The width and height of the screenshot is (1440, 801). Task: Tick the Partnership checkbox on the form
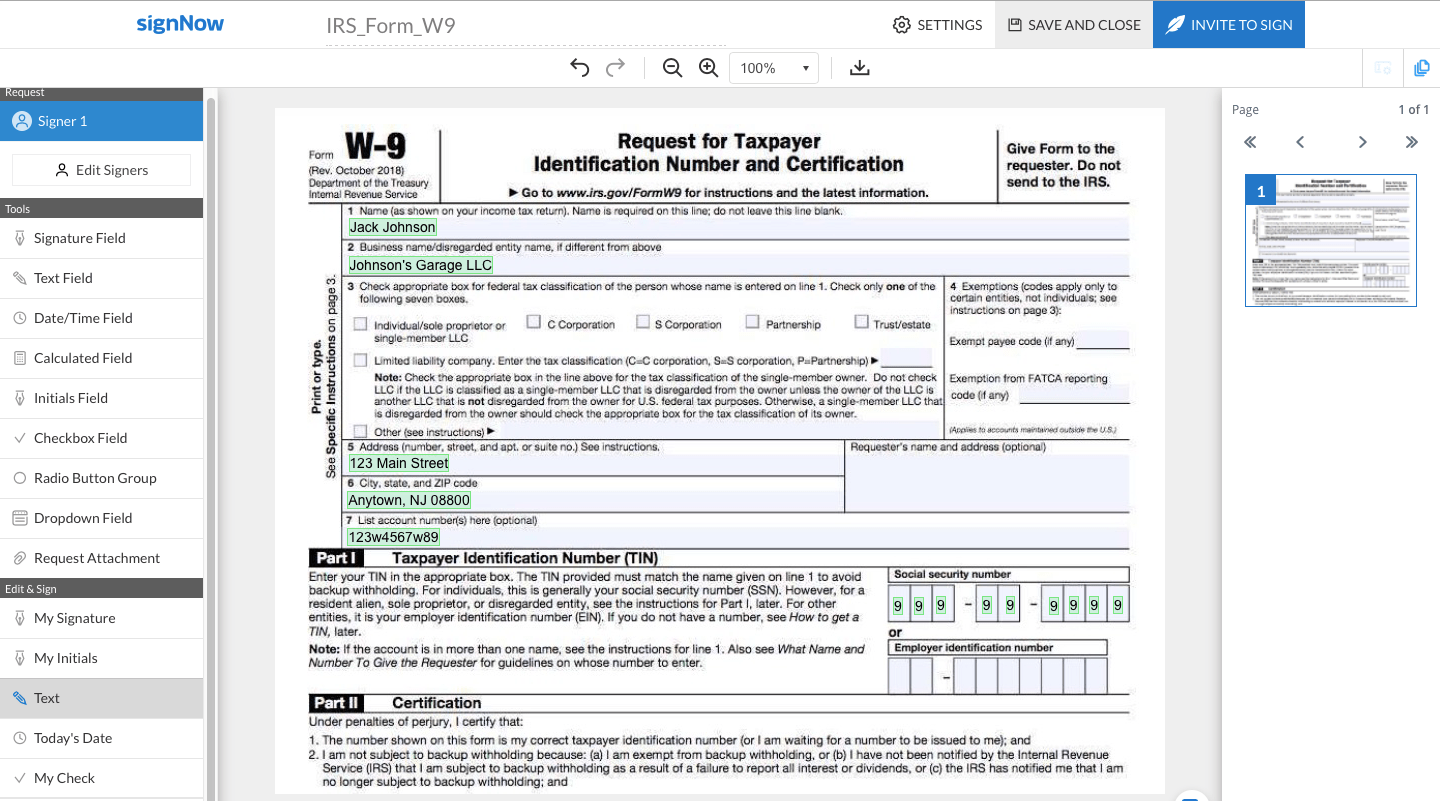[x=752, y=322]
